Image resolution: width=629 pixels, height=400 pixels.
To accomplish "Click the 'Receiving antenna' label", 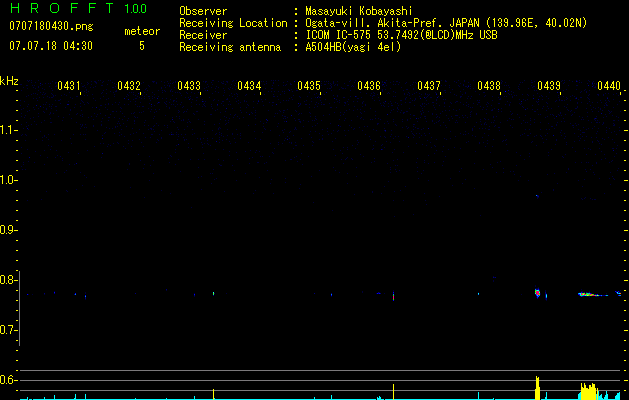I will pos(230,47).
